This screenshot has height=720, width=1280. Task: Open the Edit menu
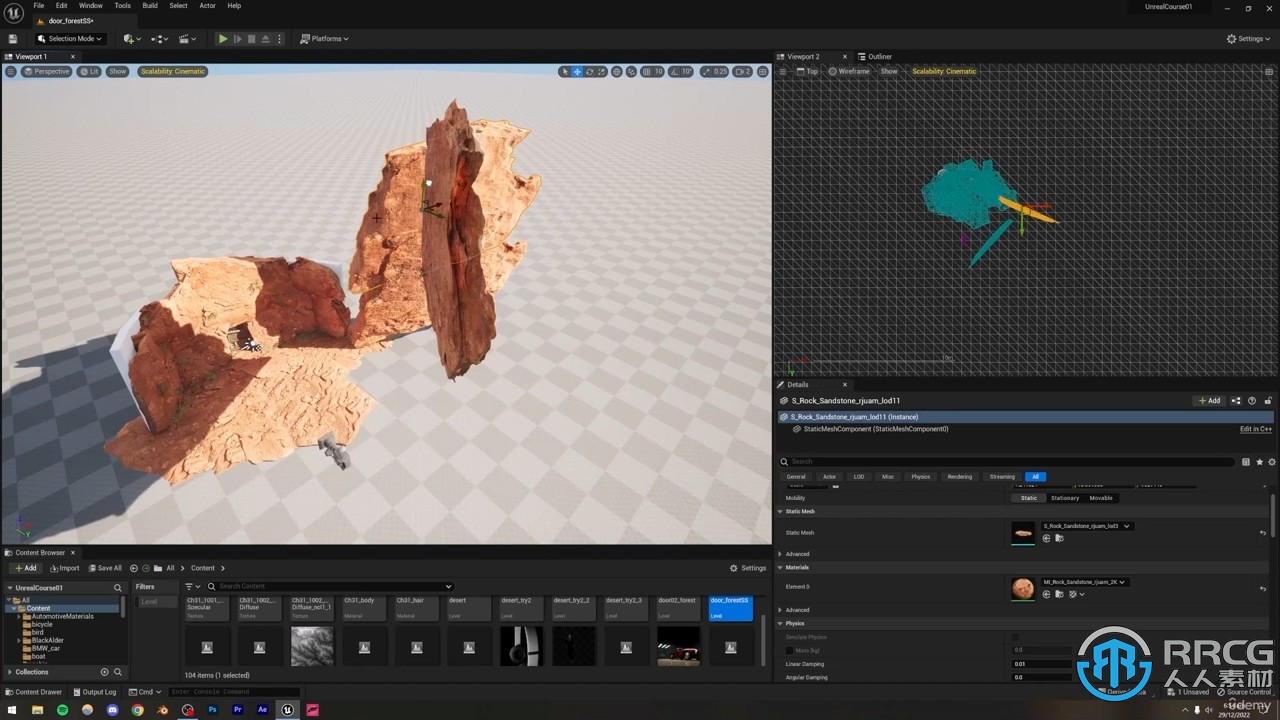[61, 5]
